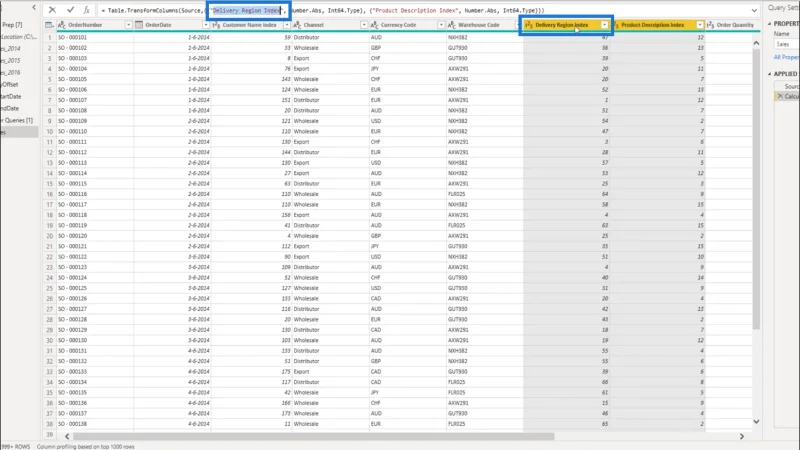The height and width of the screenshot is (450, 800).
Task: Select the query ending in _2015
Action: 10,60
